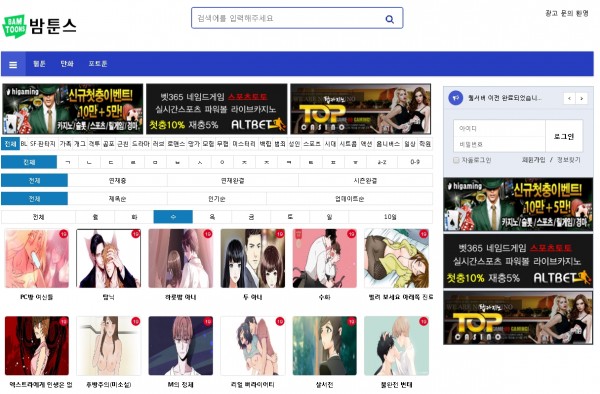This screenshot has width=600, height=394.
Task: Click TOP CASINO banner in right sidebar
Action: click(x=518, y=318)
